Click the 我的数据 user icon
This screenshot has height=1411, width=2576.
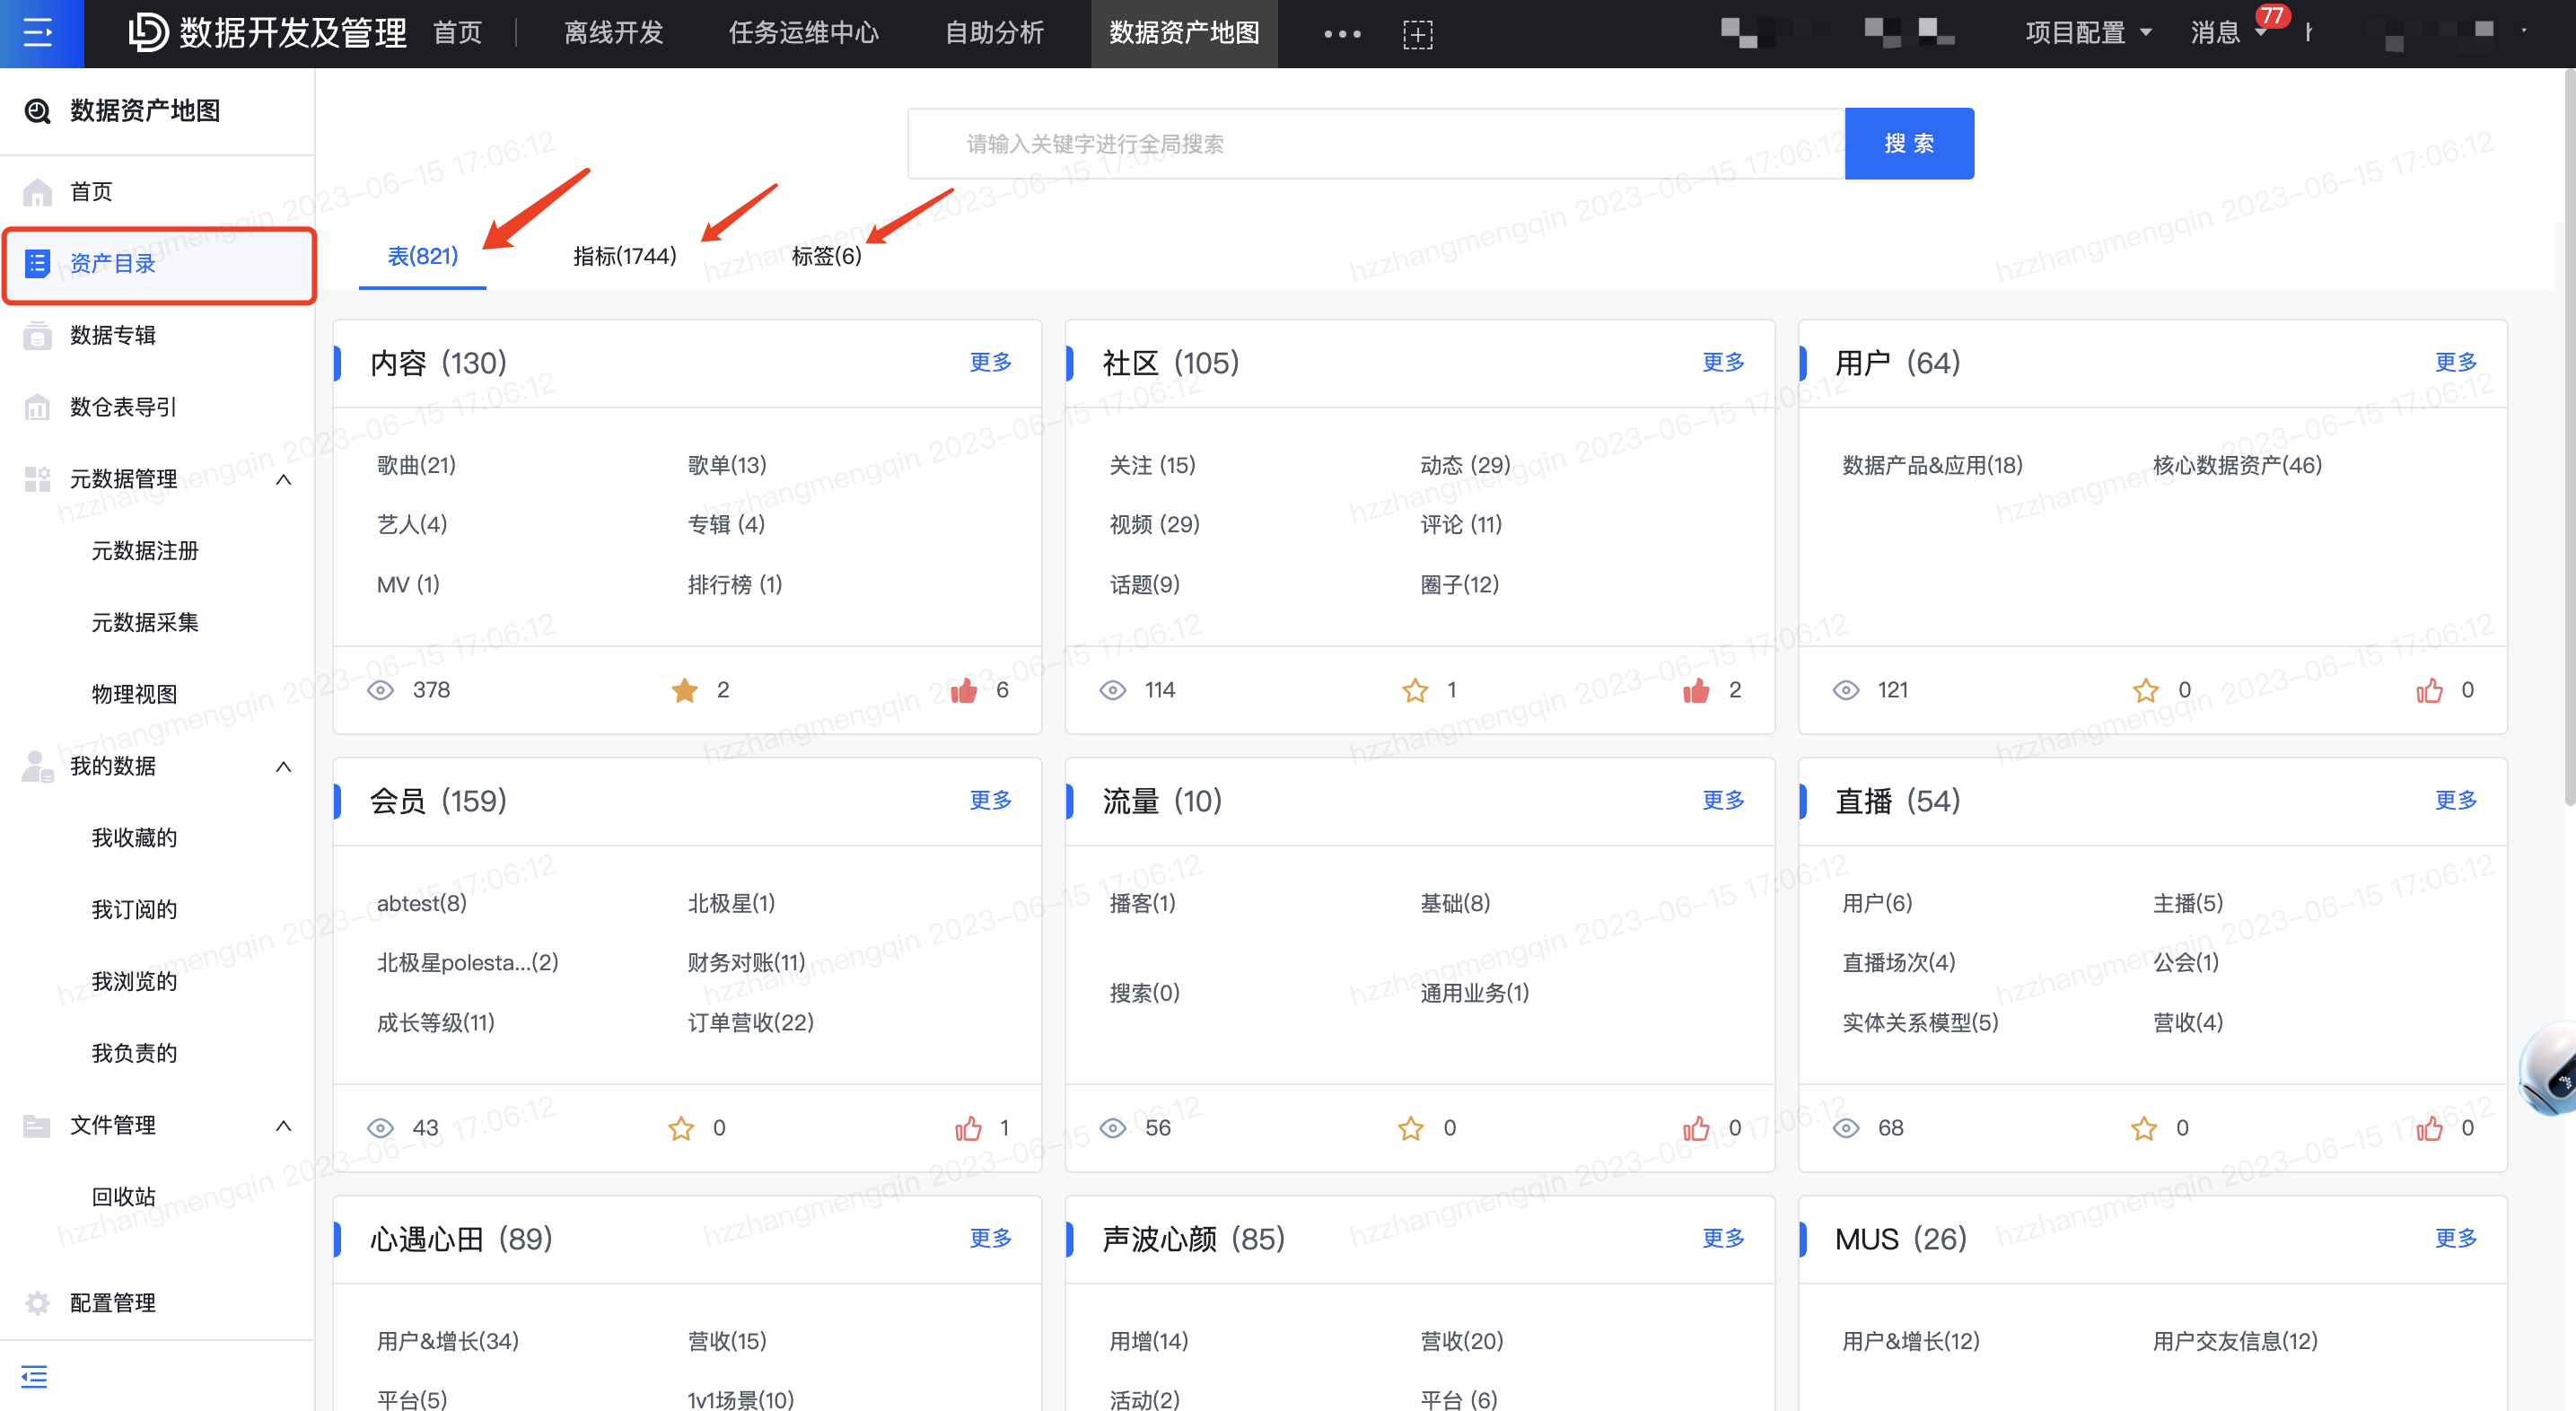click(38, 766)
